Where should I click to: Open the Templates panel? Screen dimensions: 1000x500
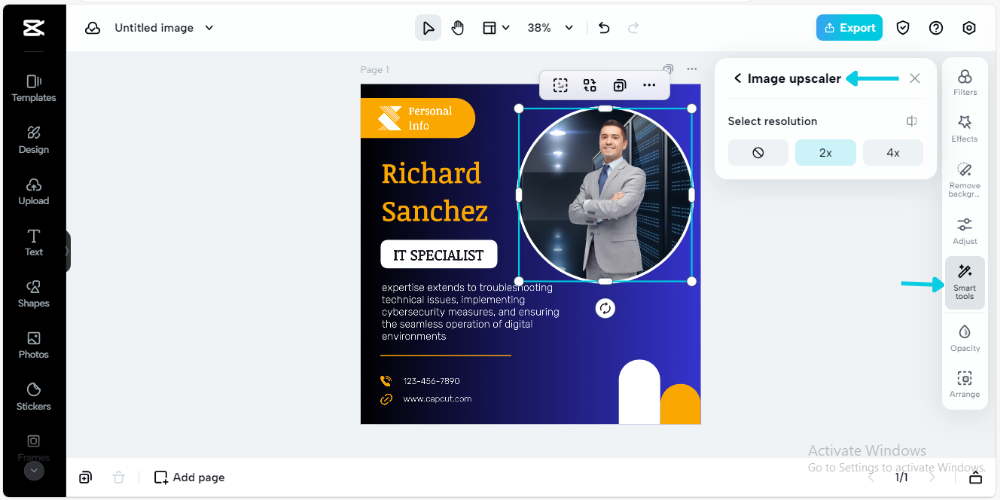tap(33, 89)
